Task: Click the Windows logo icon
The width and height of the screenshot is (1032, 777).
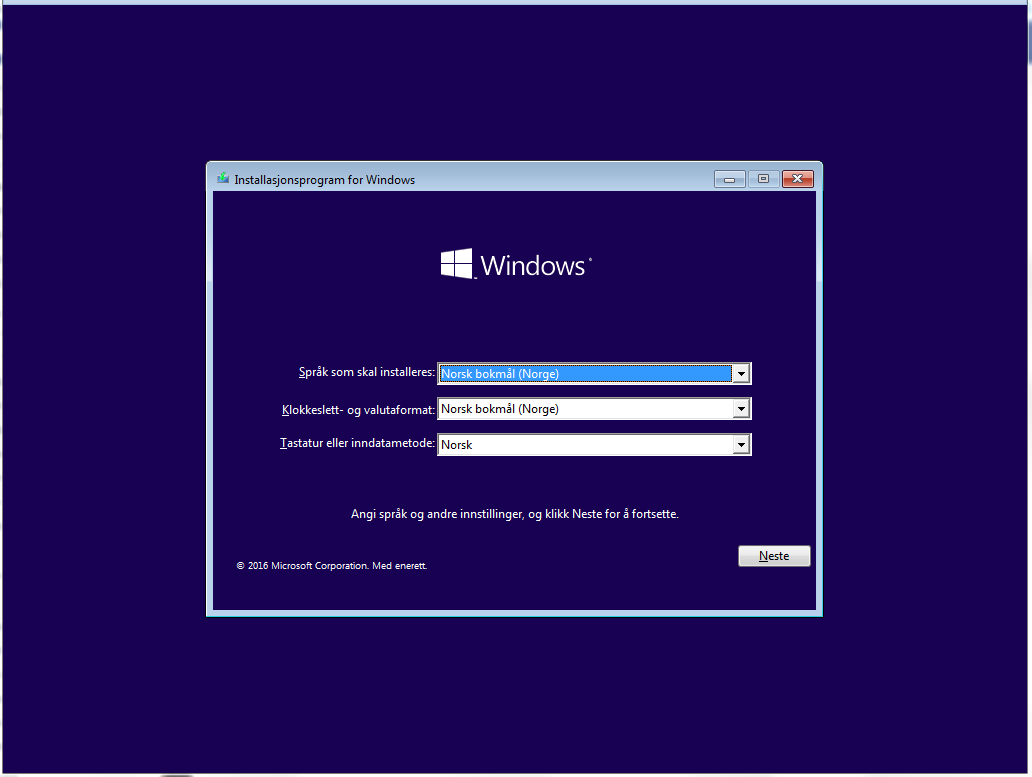Action: (457, 264)
